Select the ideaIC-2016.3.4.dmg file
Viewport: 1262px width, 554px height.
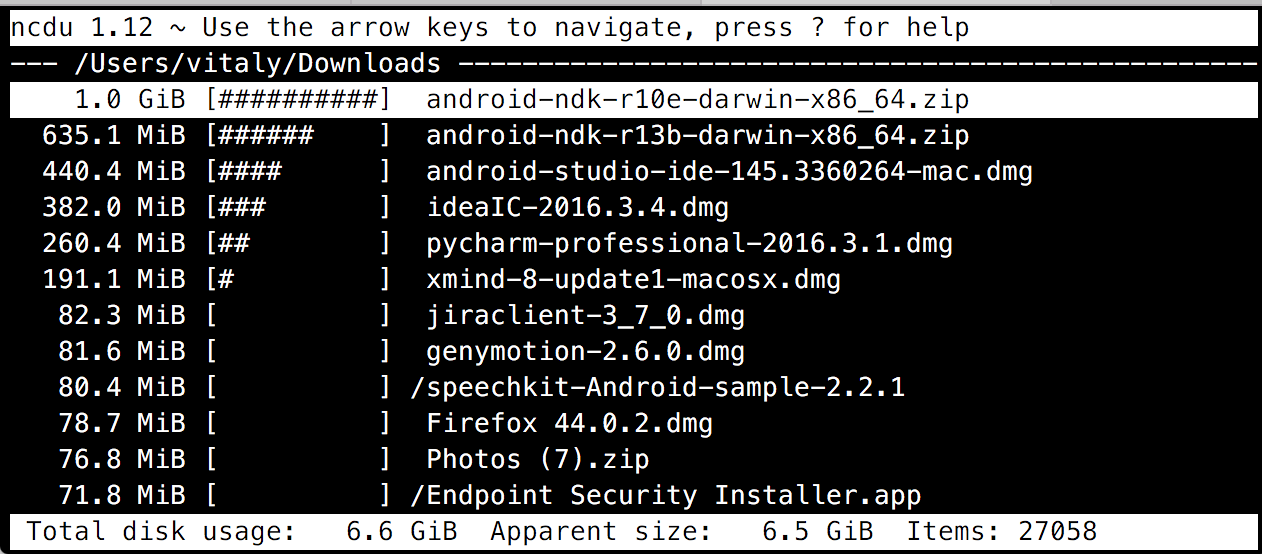pos(577,208)
